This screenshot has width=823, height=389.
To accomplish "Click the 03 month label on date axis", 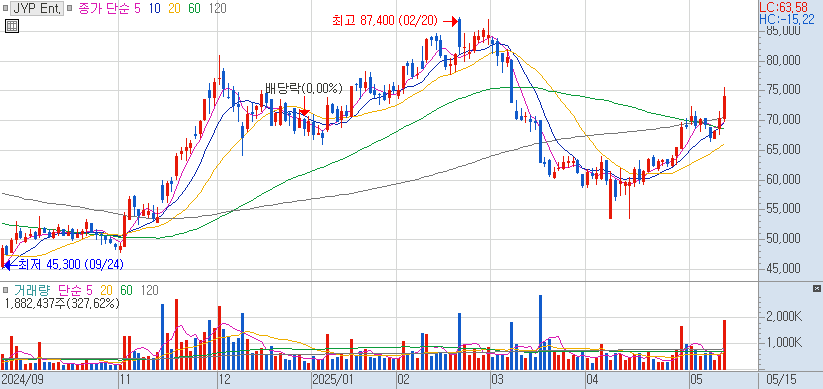I will click(497, 379).
